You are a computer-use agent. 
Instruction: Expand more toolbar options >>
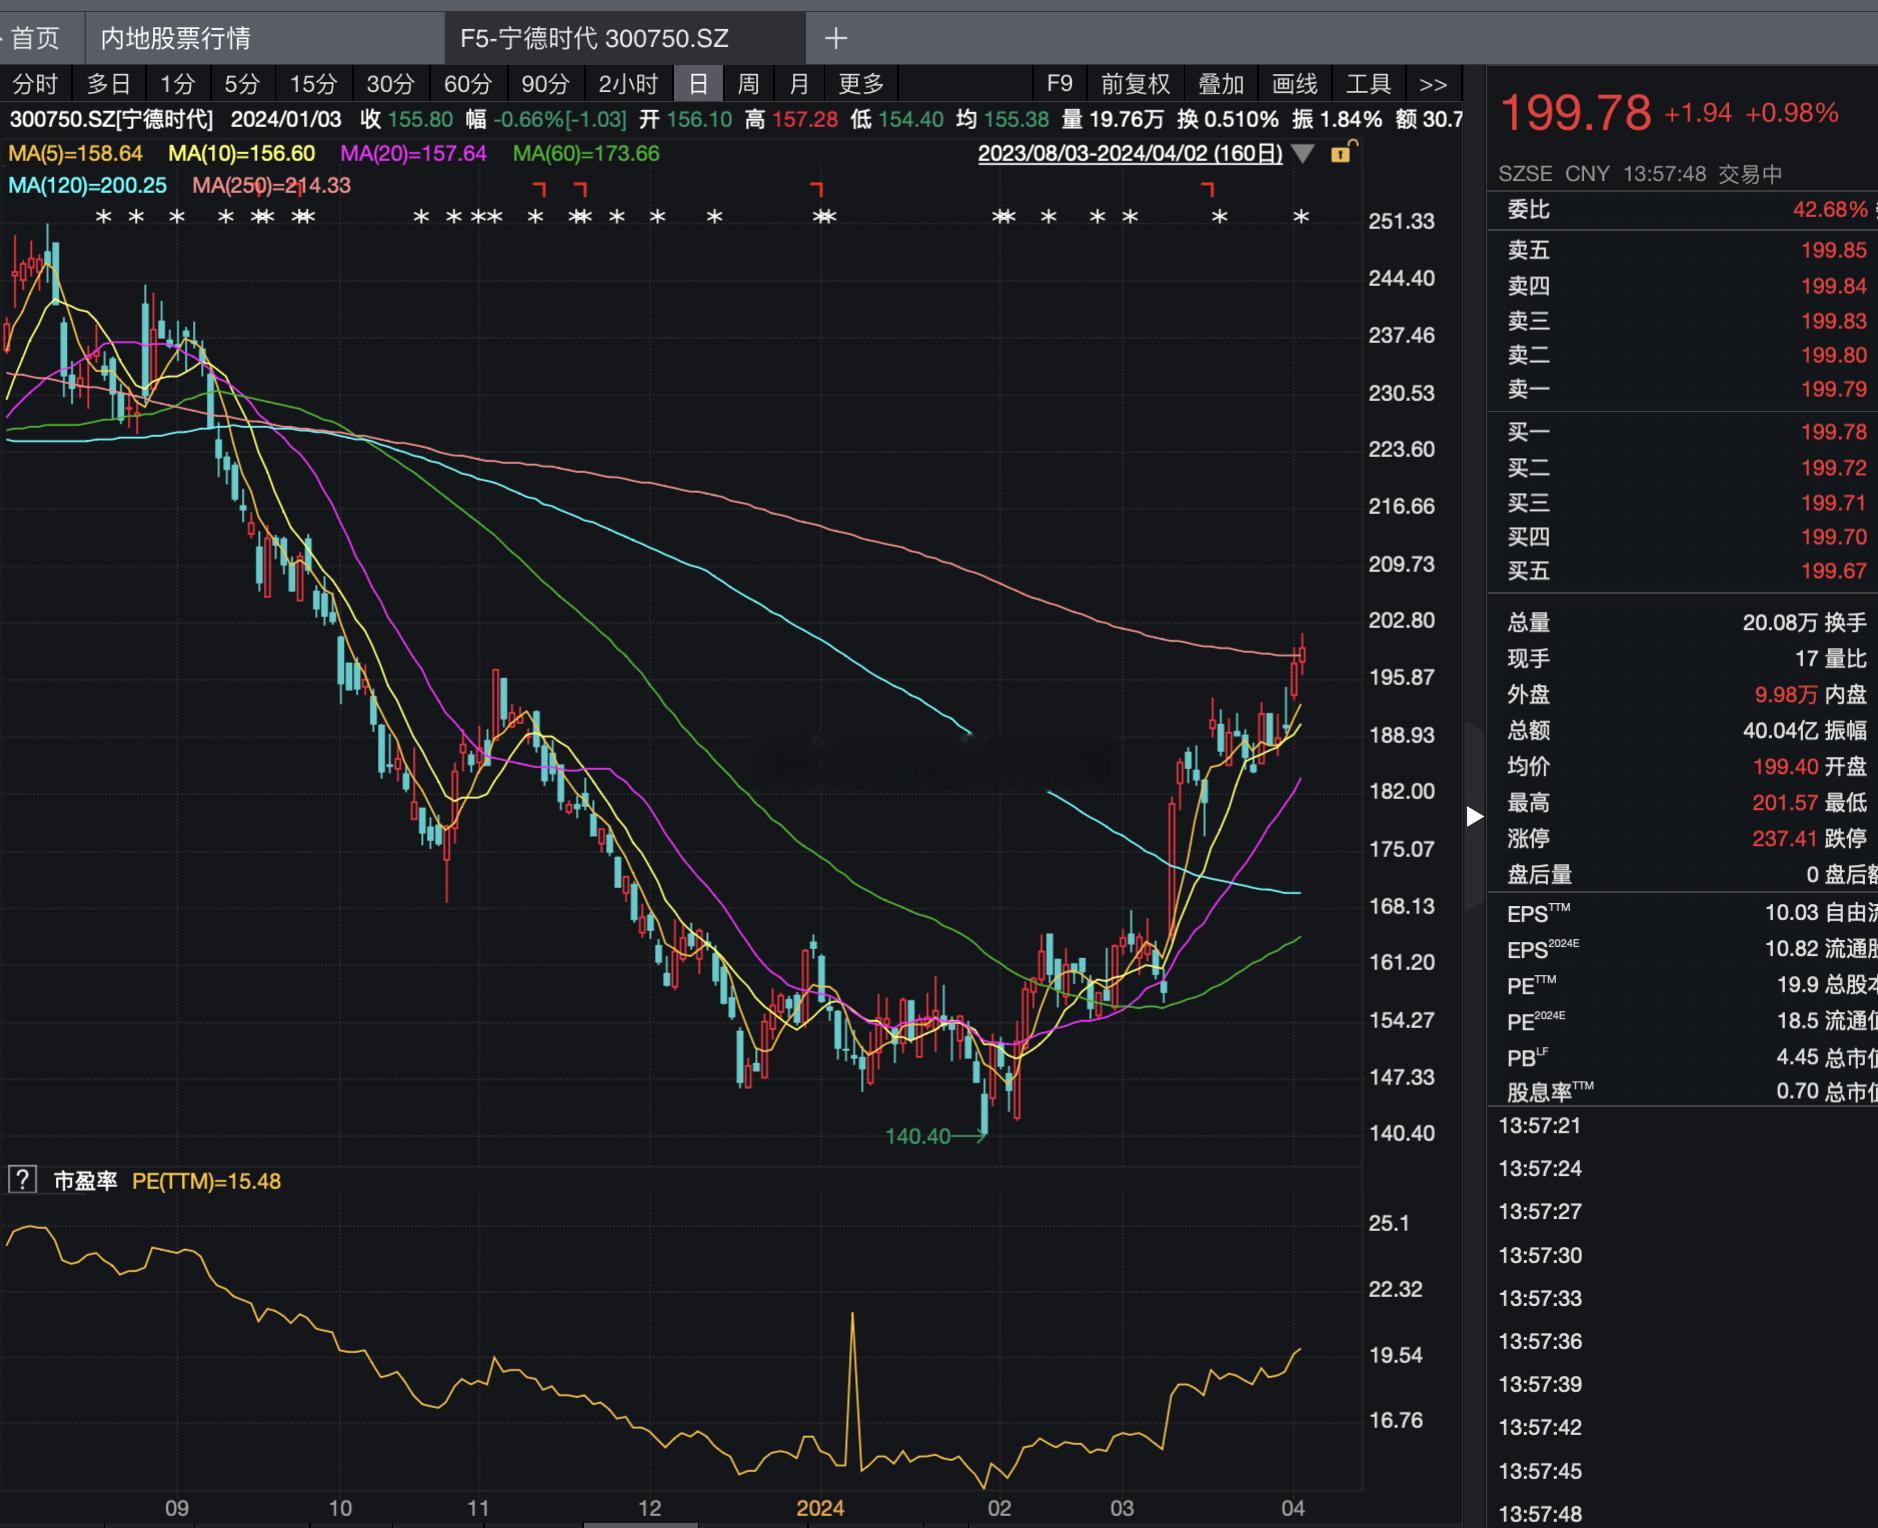(1433, 85)
